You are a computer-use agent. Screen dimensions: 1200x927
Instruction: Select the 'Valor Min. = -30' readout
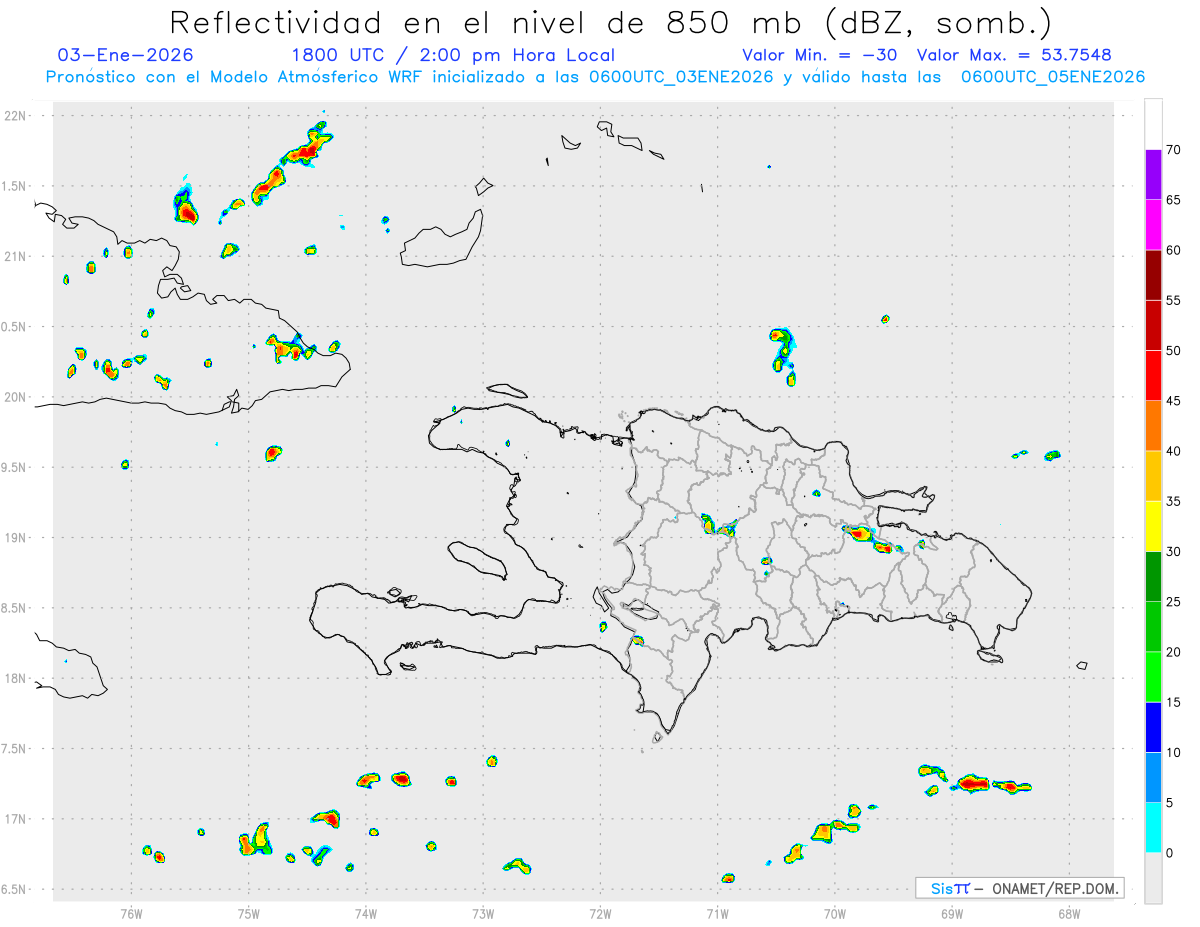coord(819,55)
